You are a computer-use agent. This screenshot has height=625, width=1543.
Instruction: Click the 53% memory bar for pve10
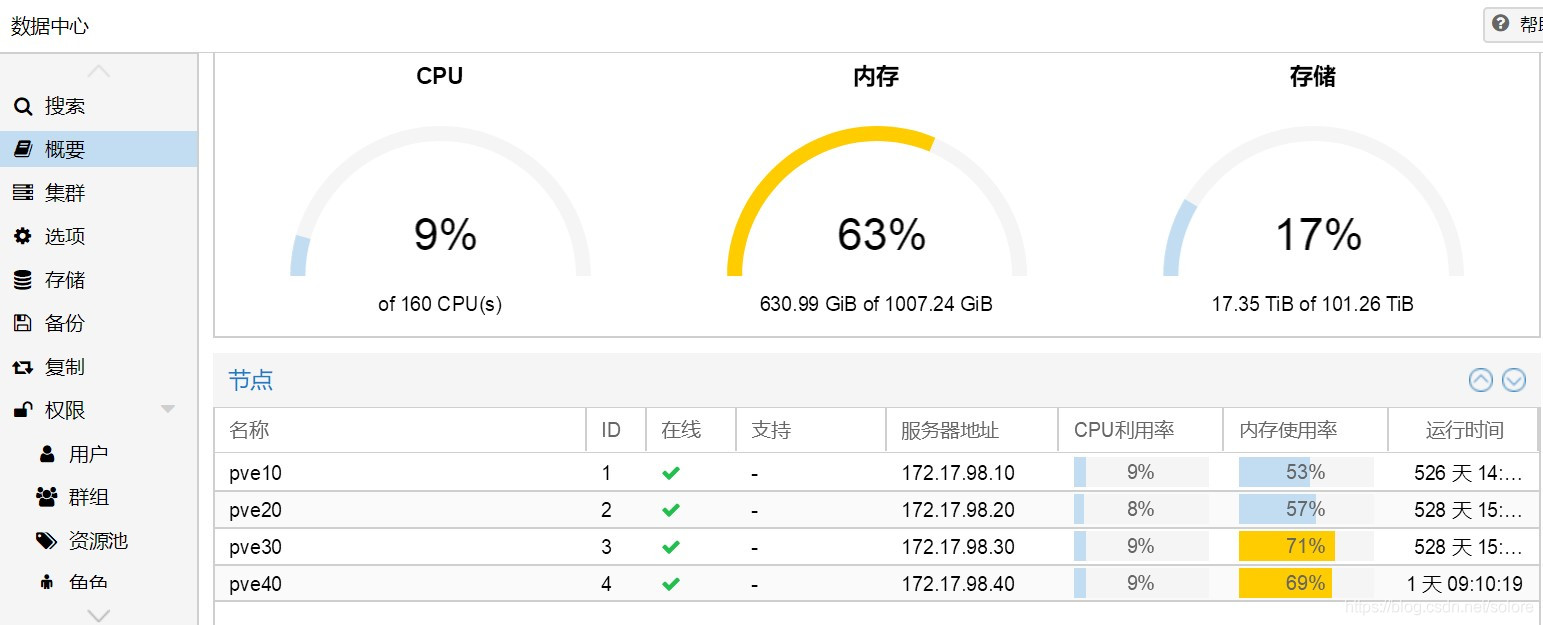click(x=1306, y=472)
